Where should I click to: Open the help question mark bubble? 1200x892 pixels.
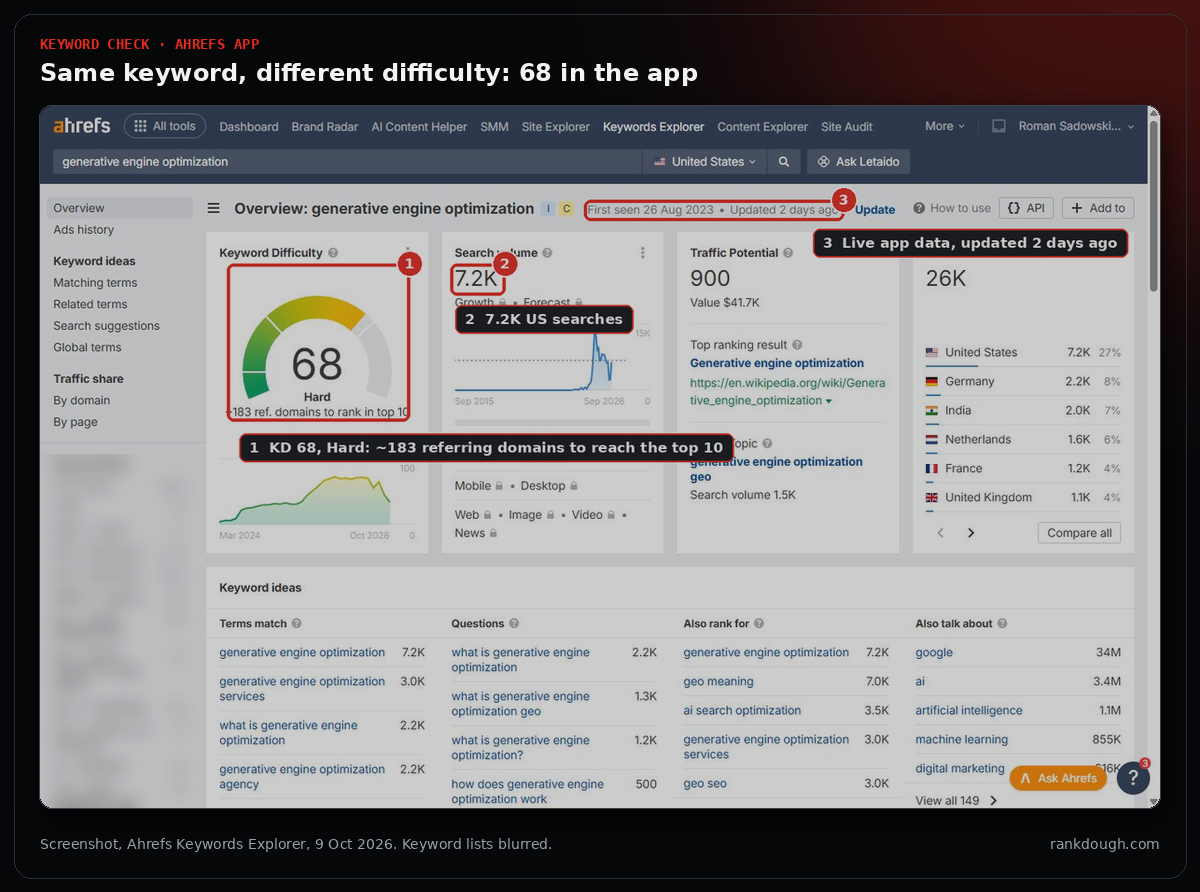coord(1133,778)
